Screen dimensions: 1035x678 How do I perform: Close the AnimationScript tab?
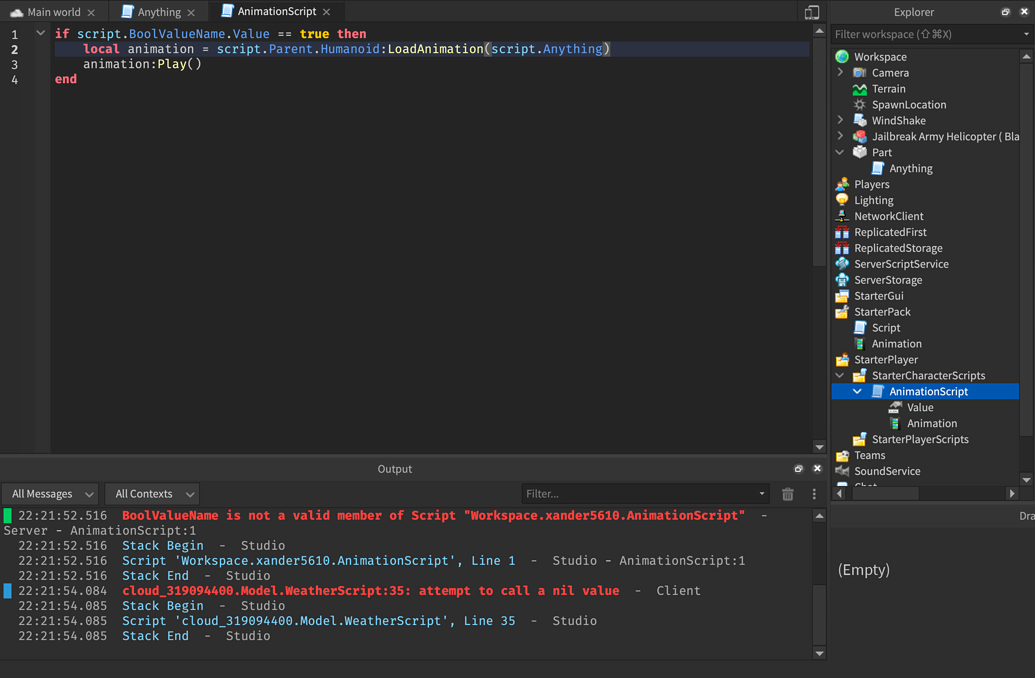point(326,12)
